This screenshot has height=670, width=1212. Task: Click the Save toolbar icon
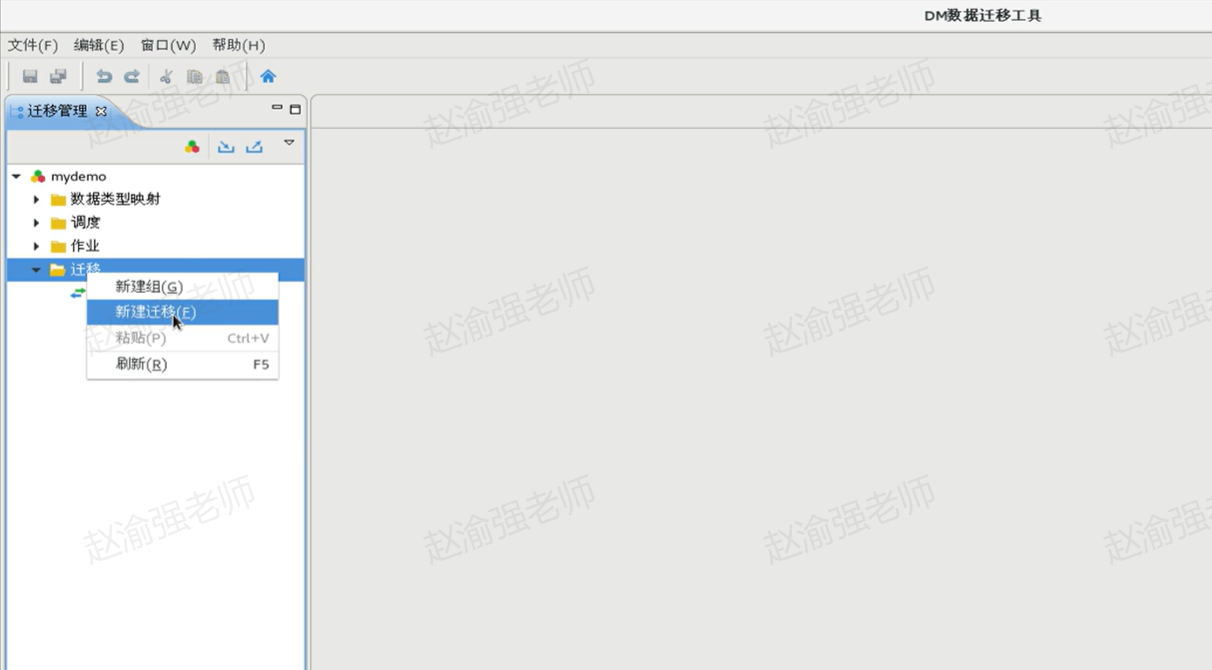click(30, 76)
